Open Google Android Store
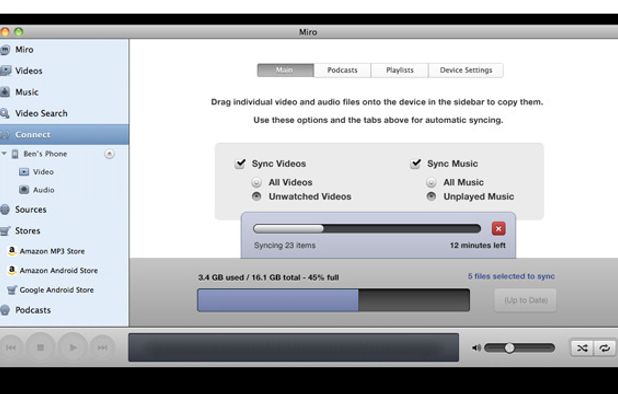 (x=56, y=290)
